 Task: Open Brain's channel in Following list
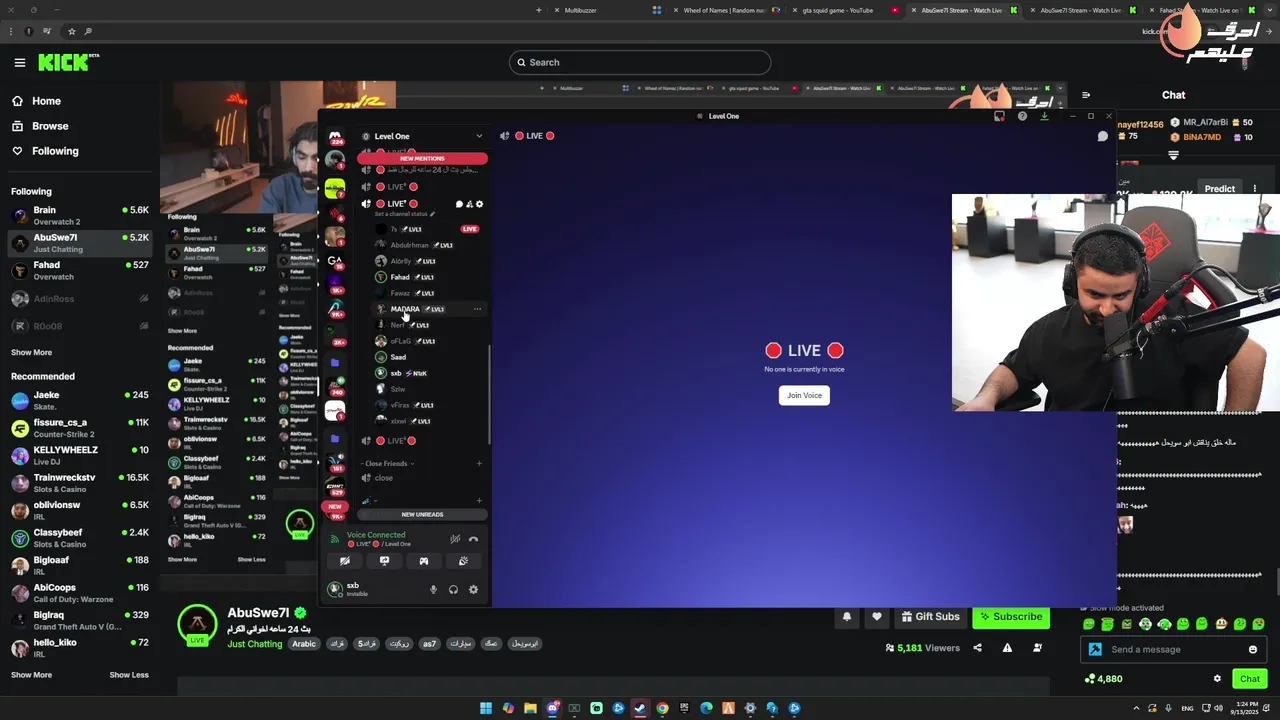pos(80,215)
